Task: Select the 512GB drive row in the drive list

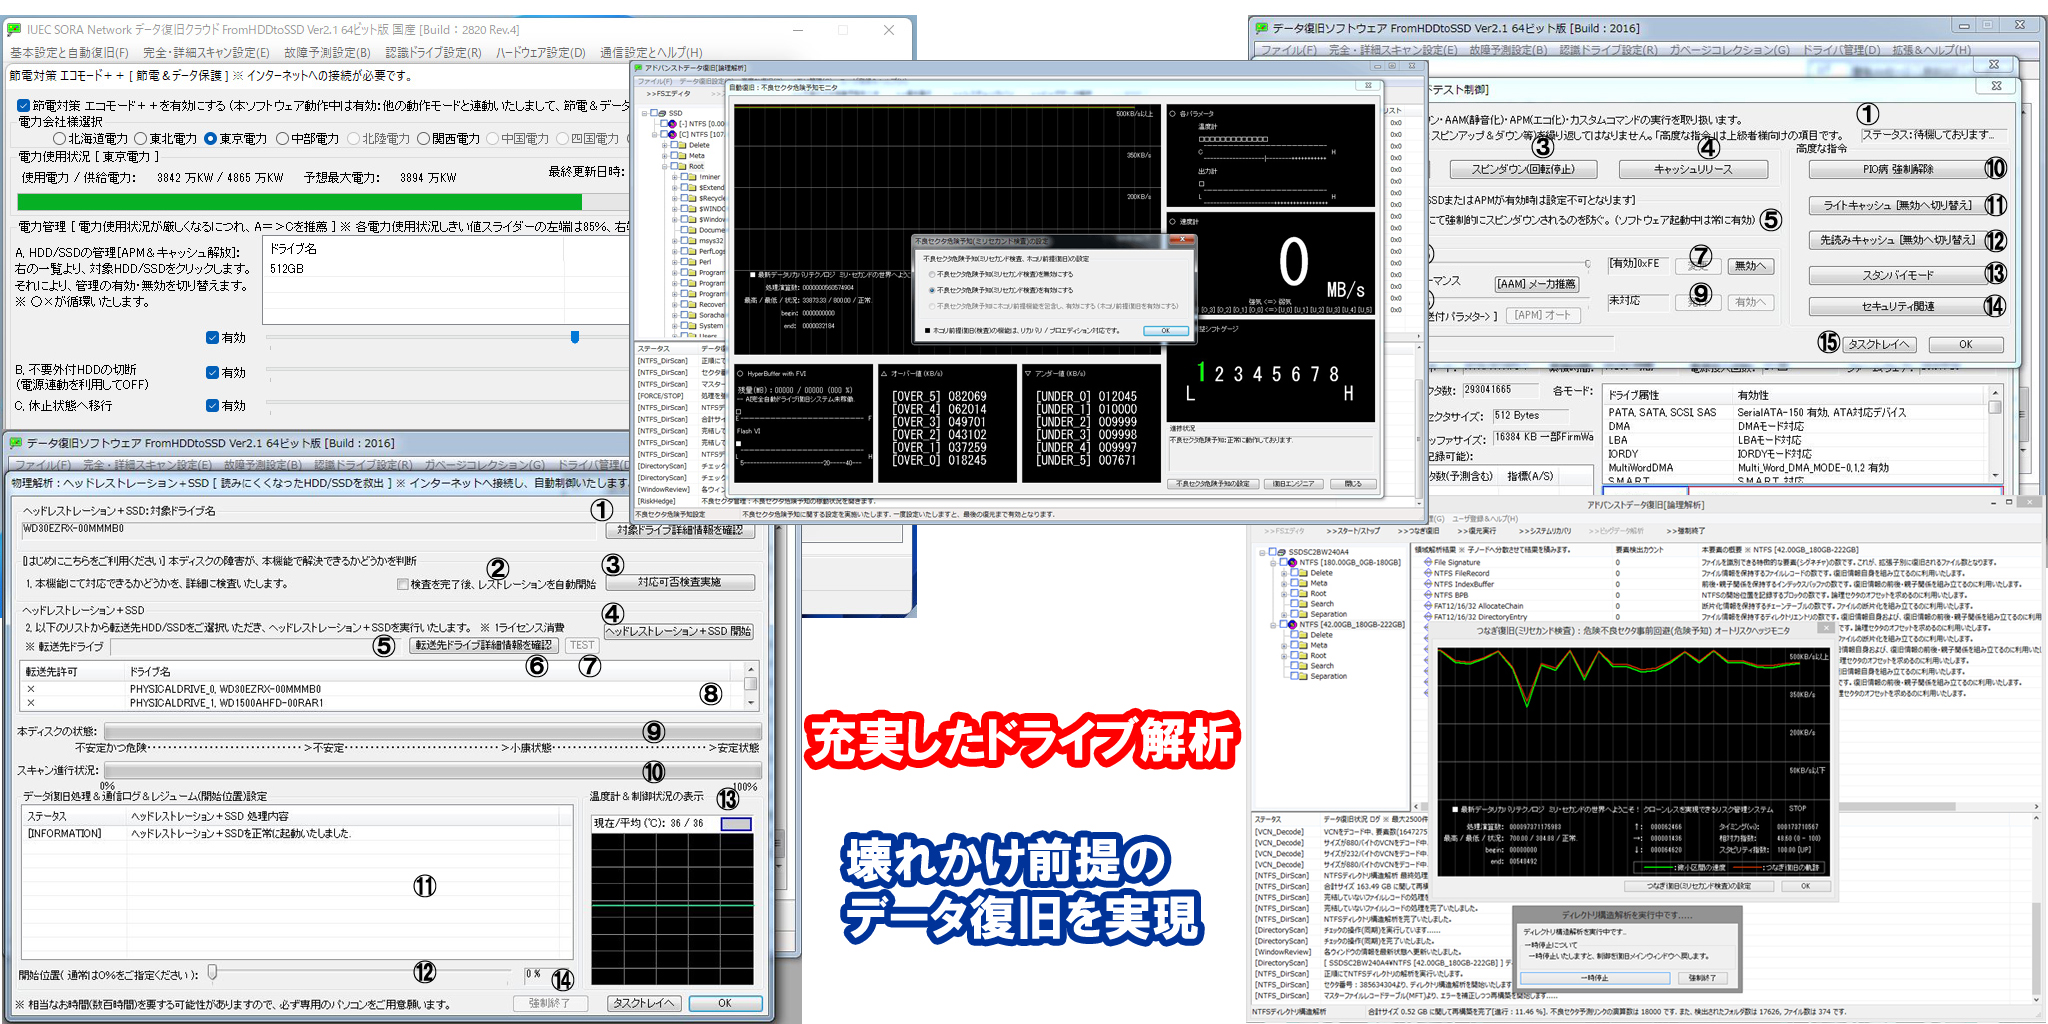Action: (x=445, y=269)
